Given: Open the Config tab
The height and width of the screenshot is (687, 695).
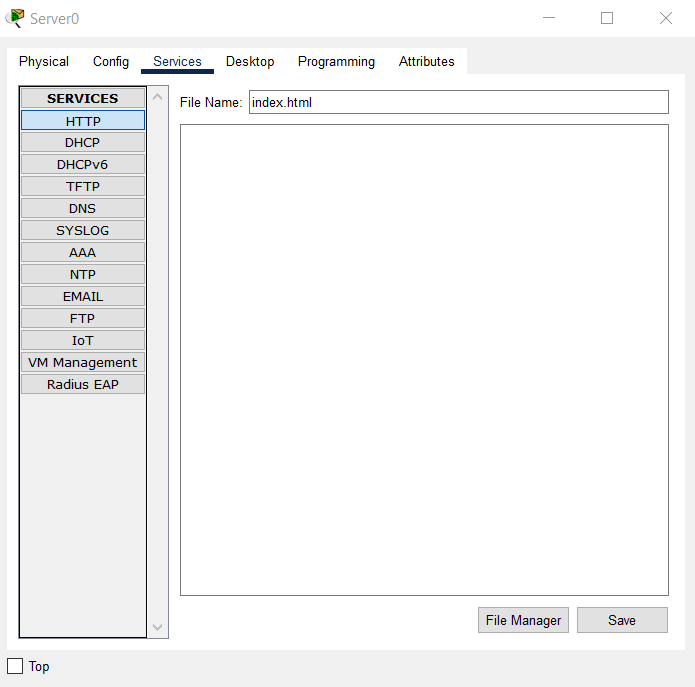Looking at the screenshot, I should 111,61.
